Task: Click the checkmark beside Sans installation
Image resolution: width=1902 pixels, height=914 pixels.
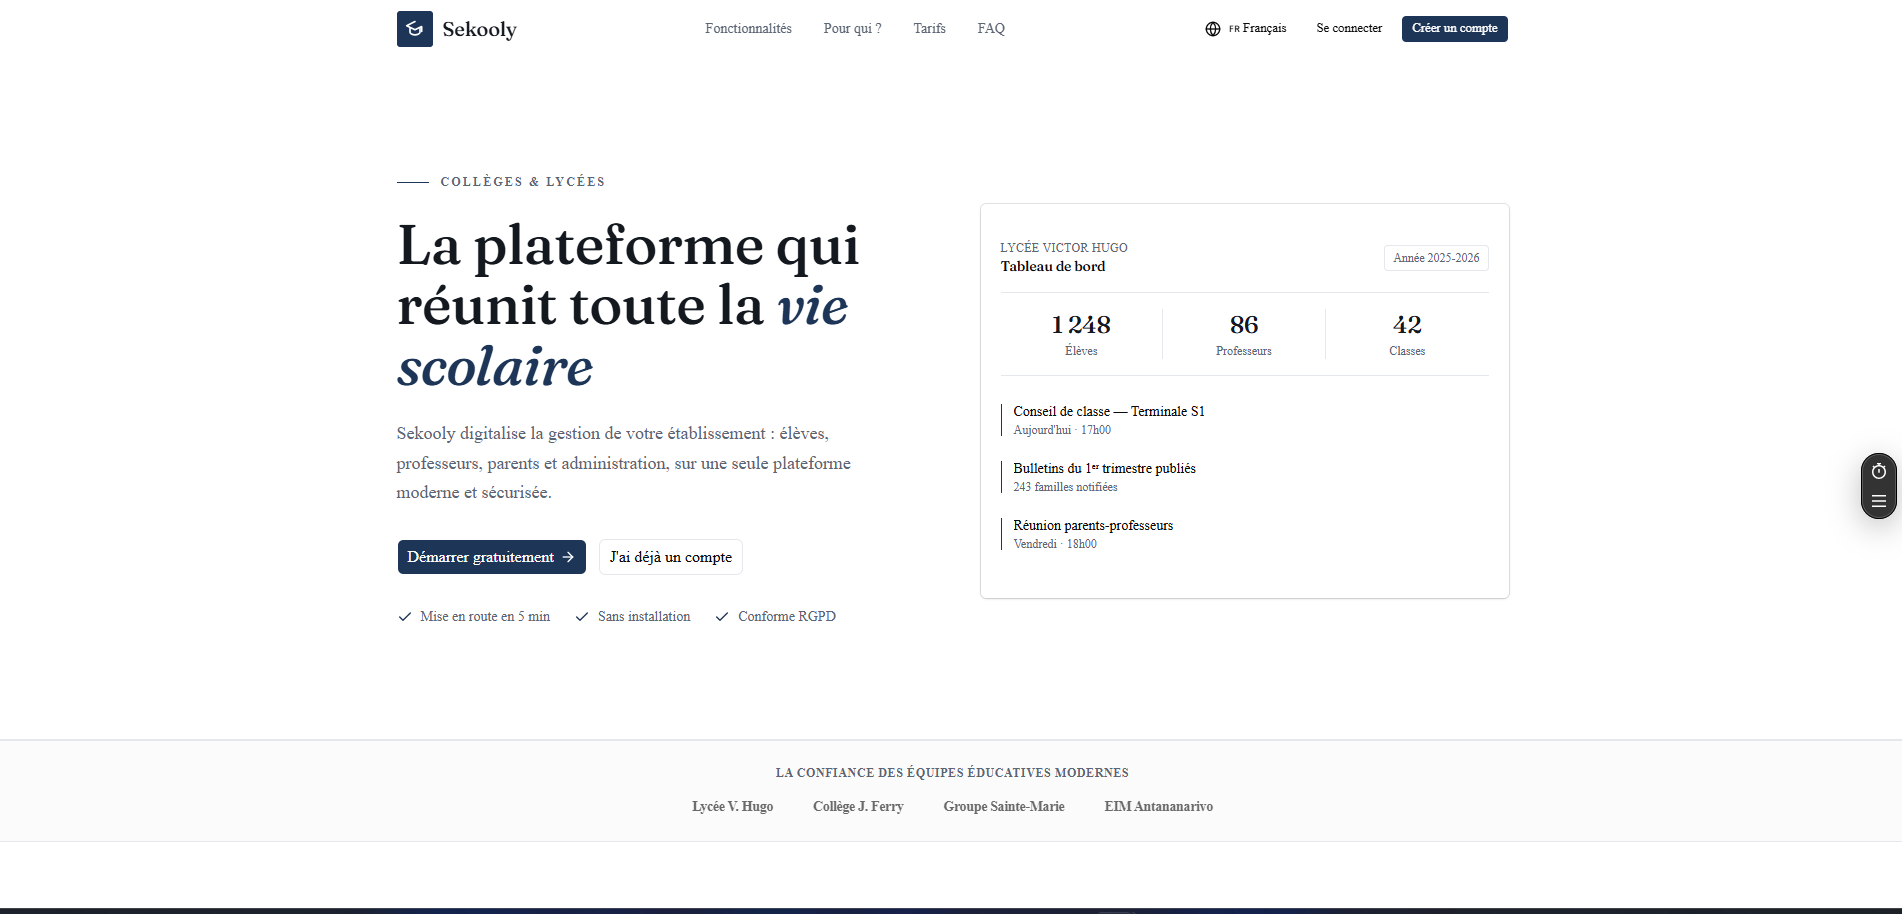Action: coord(582,617)
